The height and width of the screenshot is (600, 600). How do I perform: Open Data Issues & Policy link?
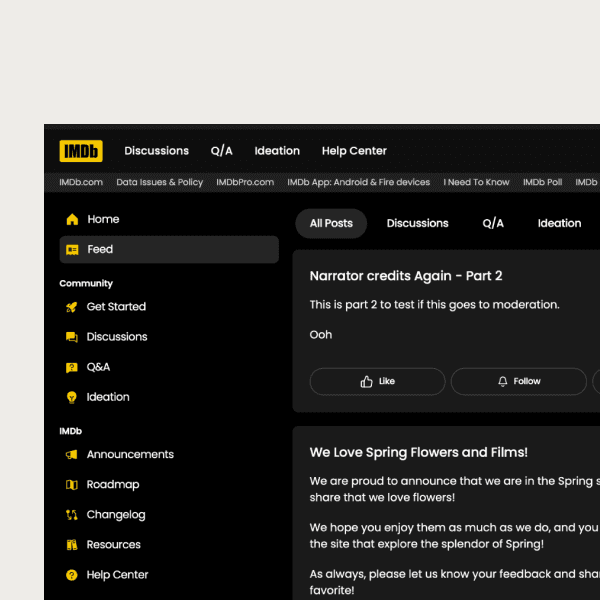click(x=160, y=182)
